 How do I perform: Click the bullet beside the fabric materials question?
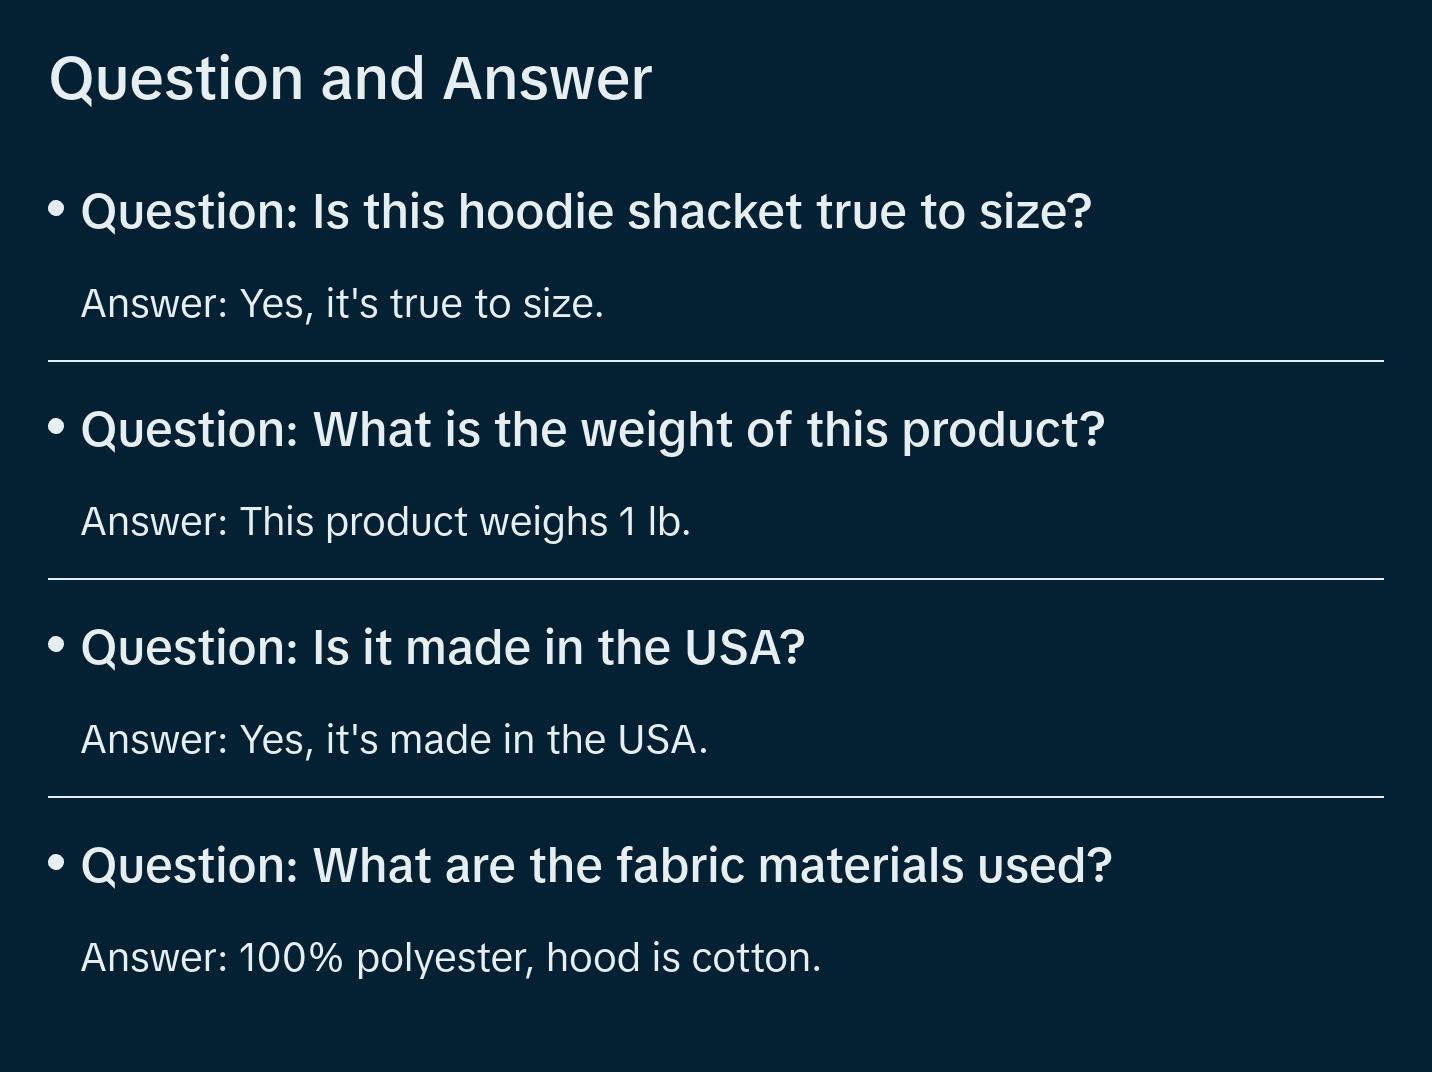[x=57, y=863]
